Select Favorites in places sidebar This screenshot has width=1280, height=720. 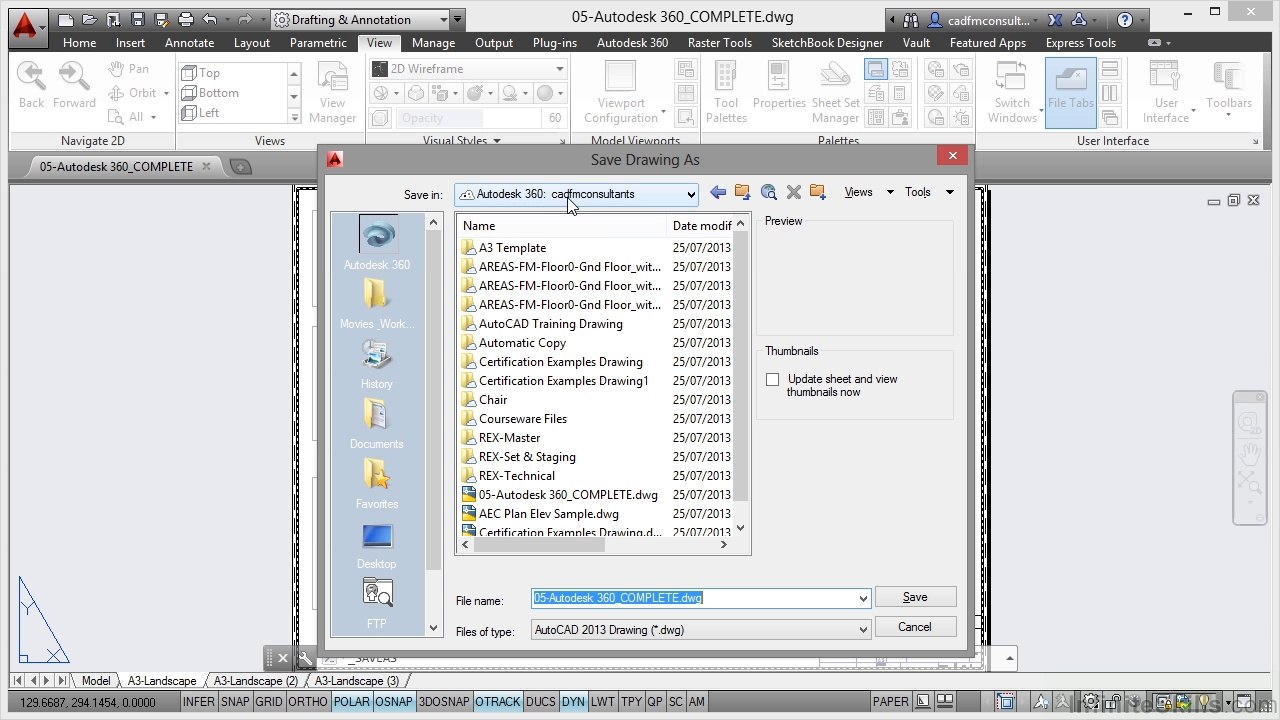point(377,485)
